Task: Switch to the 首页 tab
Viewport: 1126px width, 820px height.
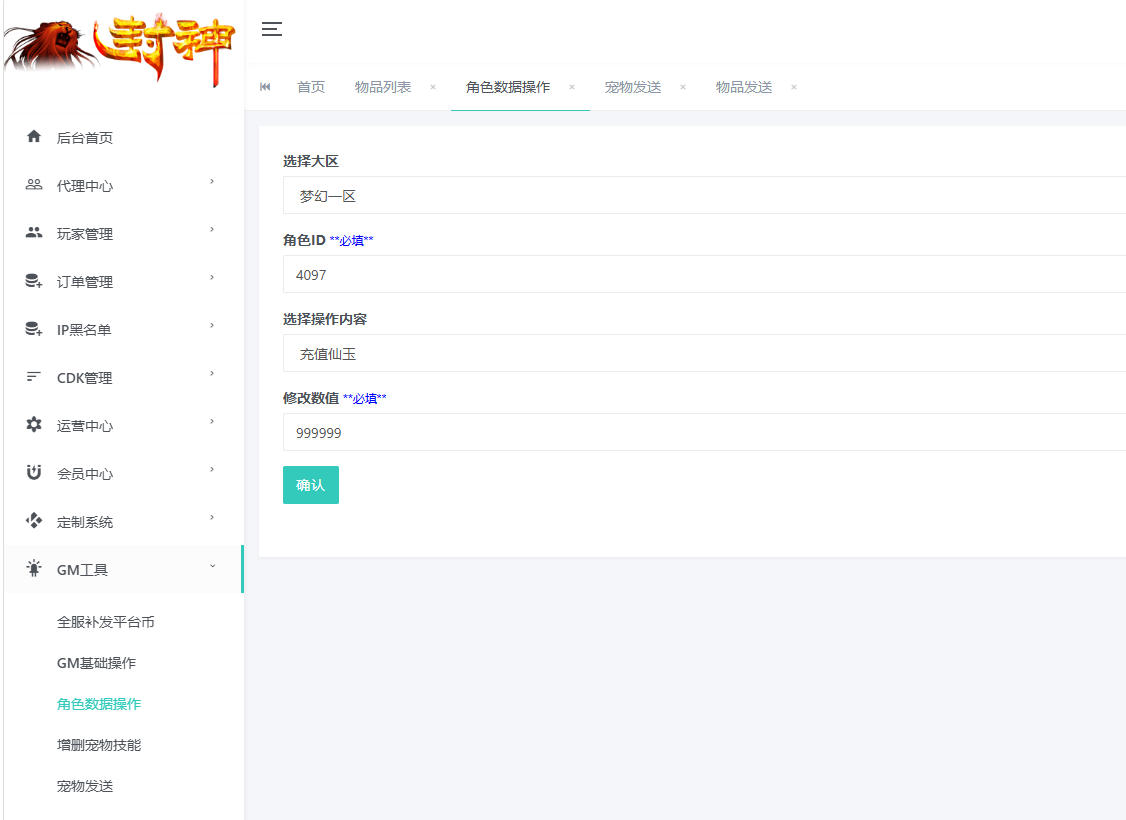Action: point(311,87)
